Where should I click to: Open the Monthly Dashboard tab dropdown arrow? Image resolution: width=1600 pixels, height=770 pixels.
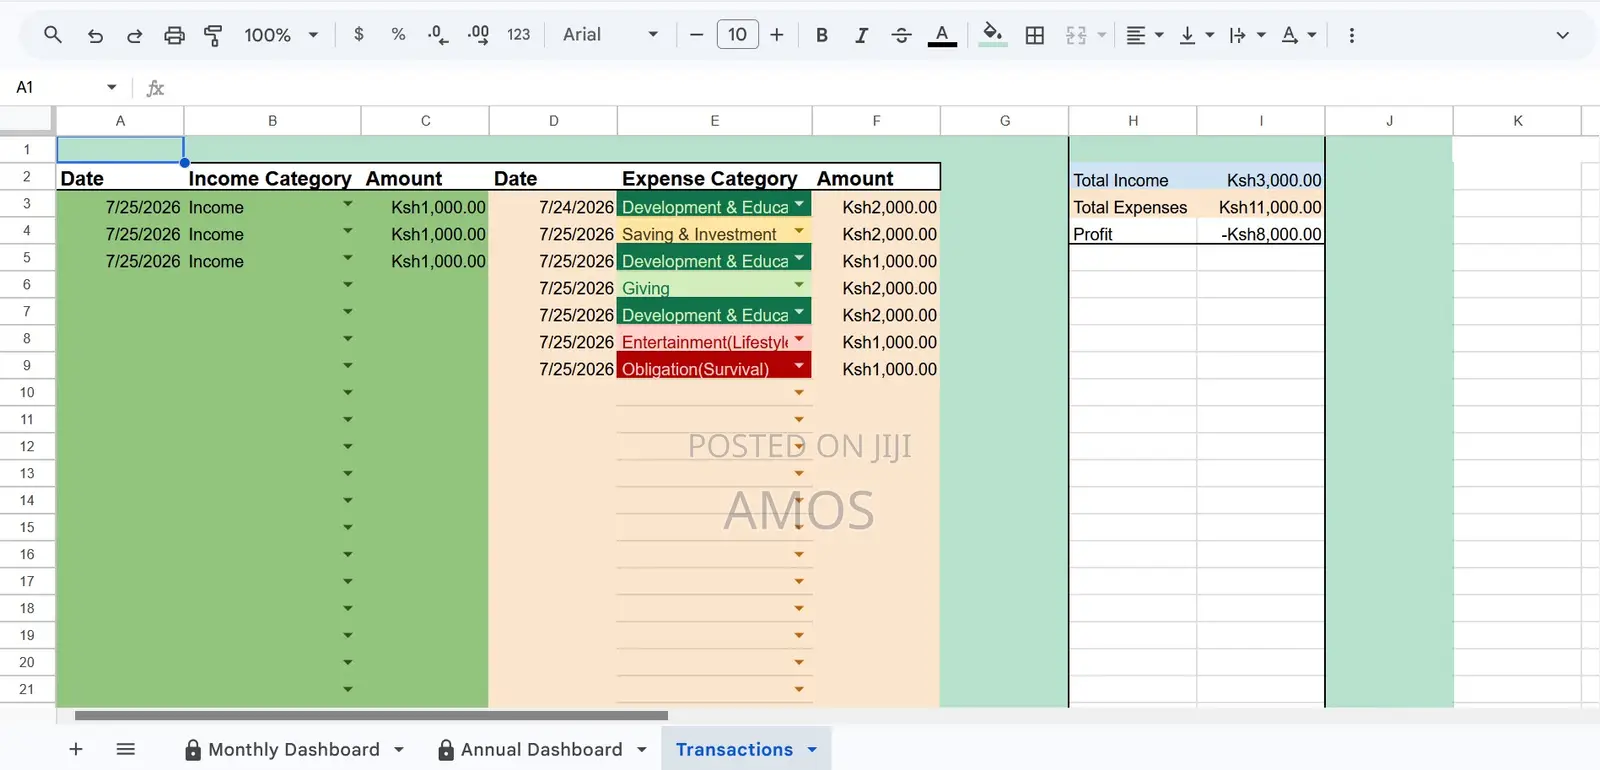coord(399,749)
